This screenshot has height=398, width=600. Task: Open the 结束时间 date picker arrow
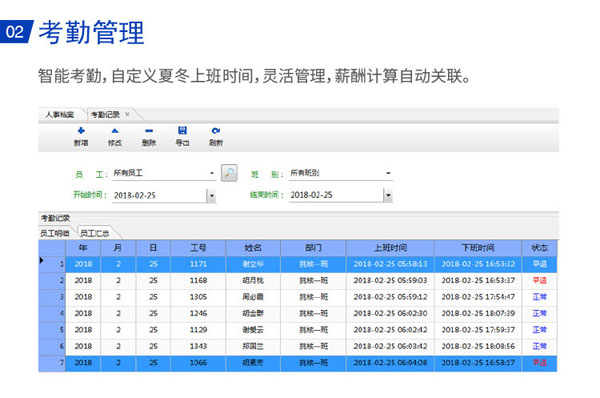click(x=388, y=196)
